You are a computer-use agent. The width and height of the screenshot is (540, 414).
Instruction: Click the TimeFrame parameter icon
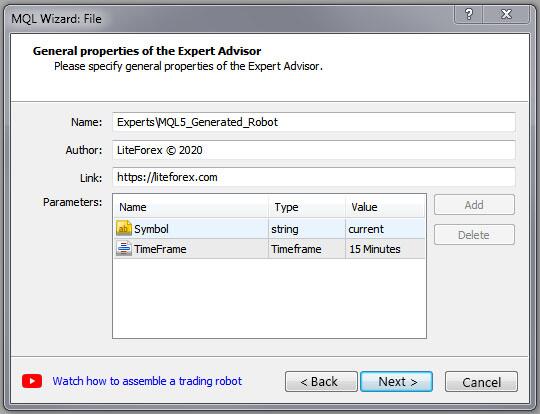(x=124, y=249)
